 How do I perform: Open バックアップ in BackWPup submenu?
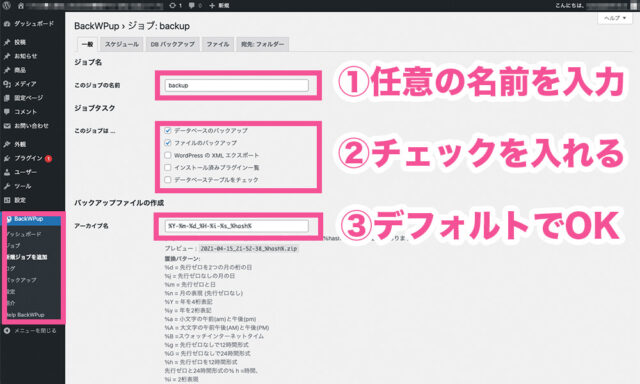21,280
